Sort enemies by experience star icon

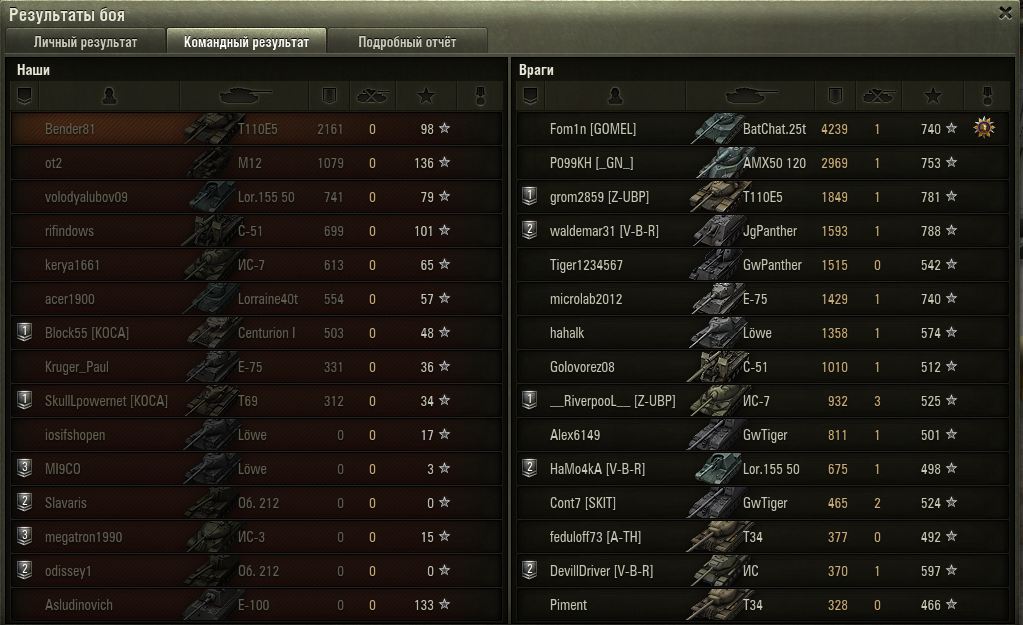932,96
